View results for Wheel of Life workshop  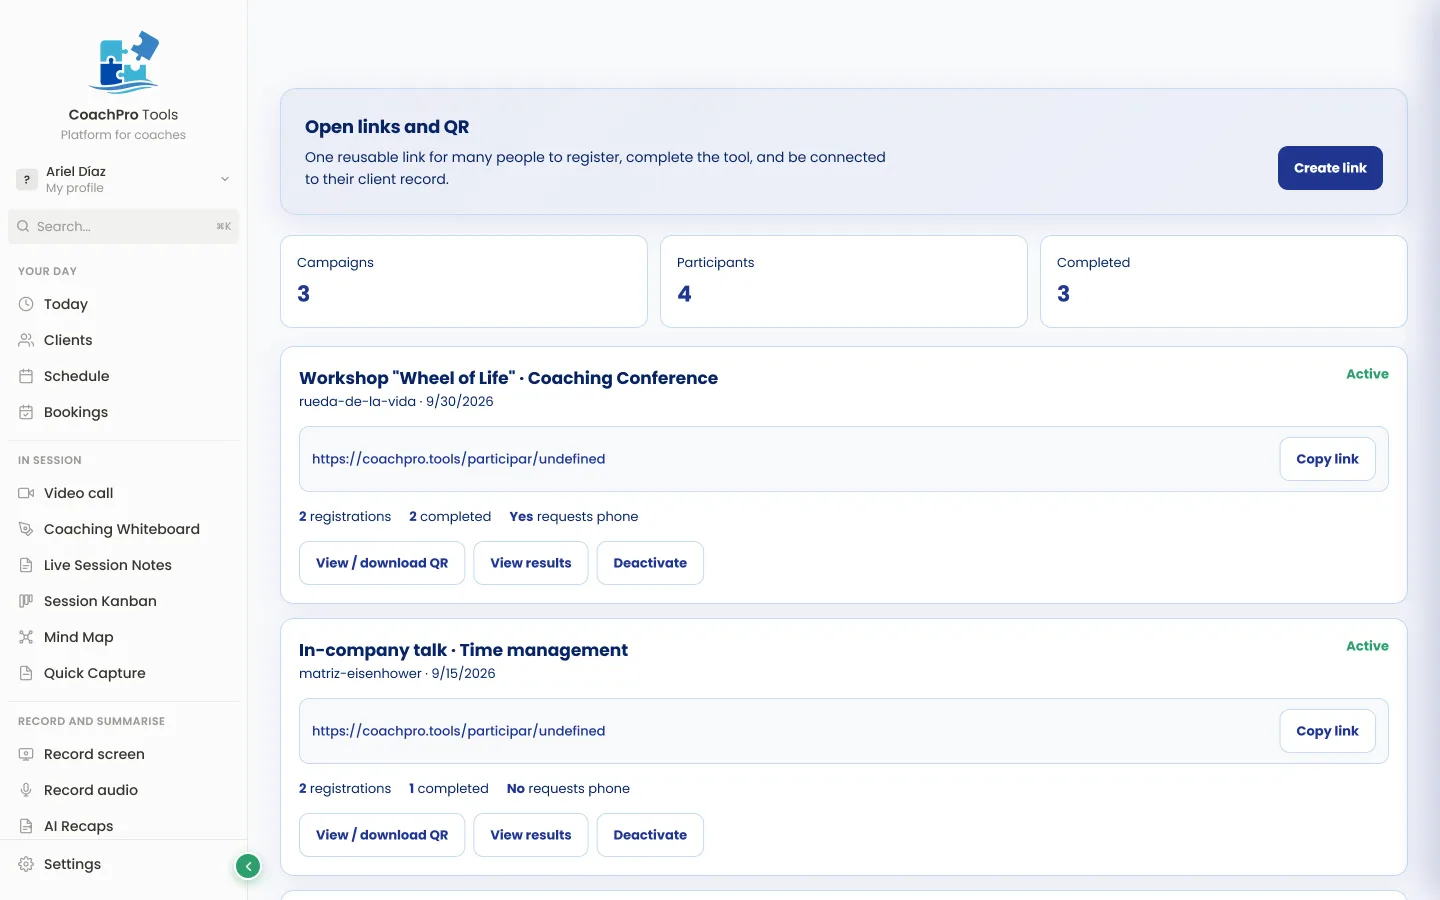click(x=531, y=563)
